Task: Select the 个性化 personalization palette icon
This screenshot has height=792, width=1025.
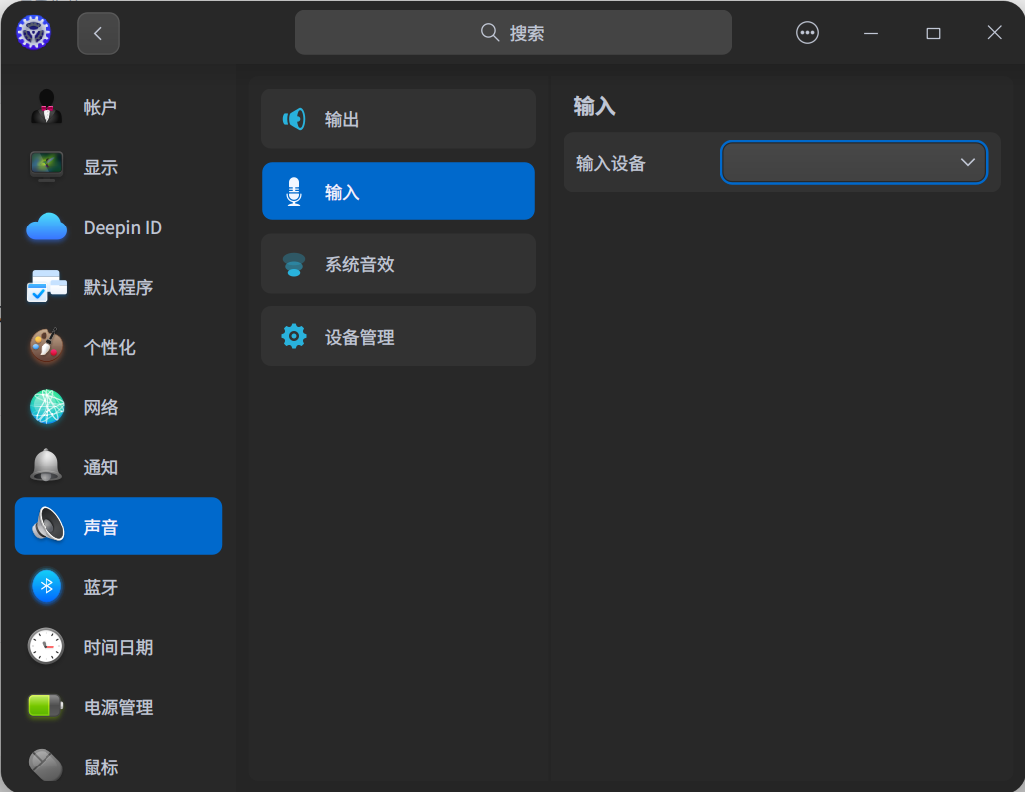Action: [45, 347]
